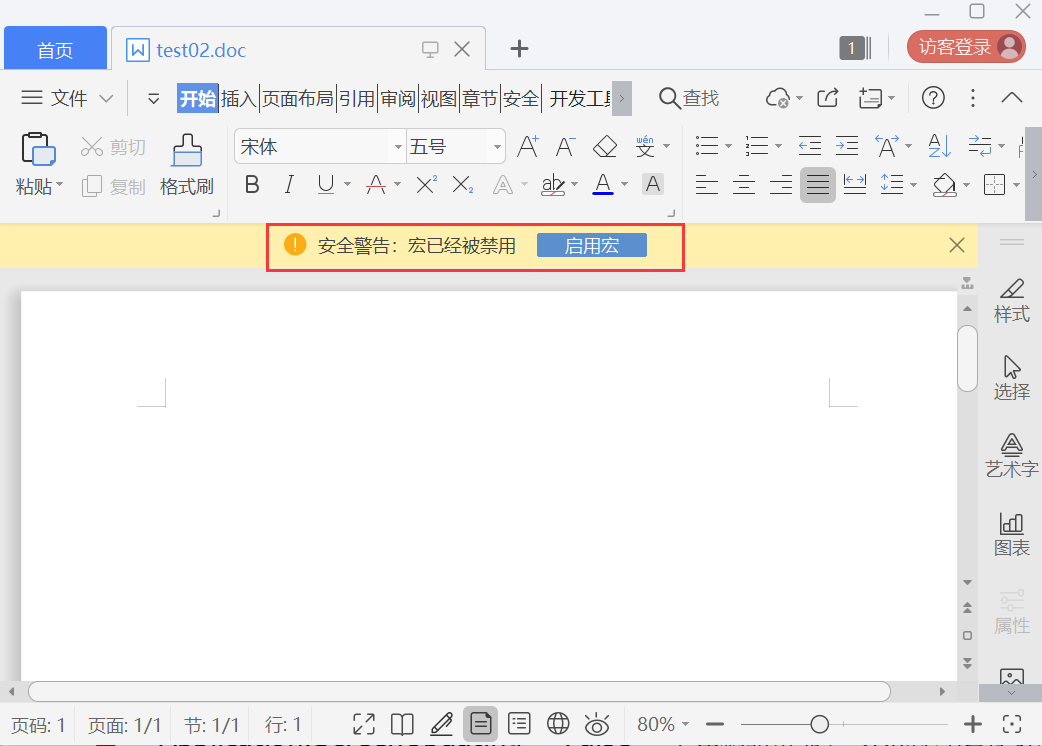Click the 启用宏 button in security warning
The width and height of the screenshot is (1042, 746).
point(591,244)
